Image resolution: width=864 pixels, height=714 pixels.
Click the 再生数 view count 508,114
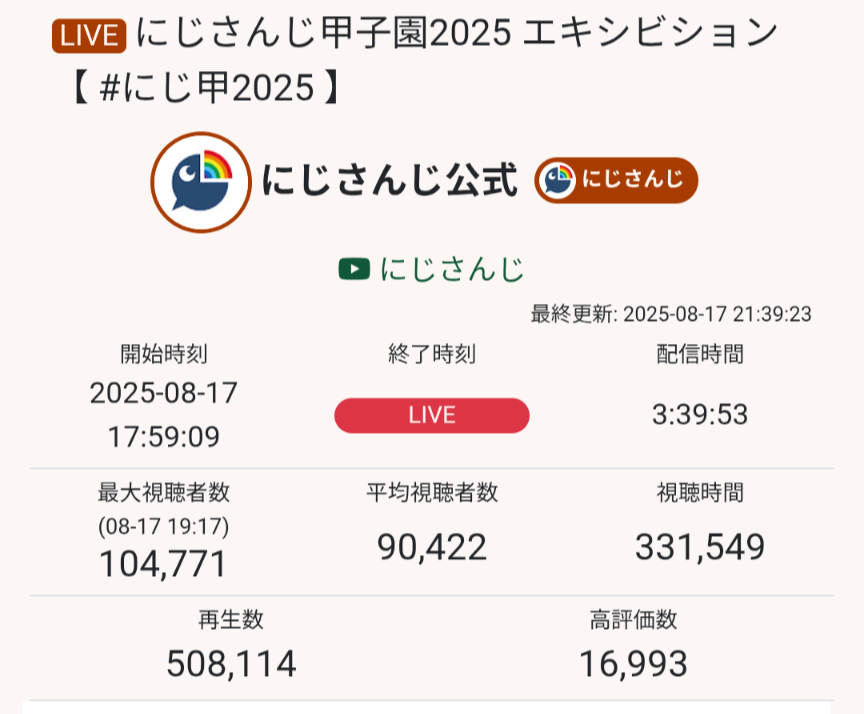point(231,663)
